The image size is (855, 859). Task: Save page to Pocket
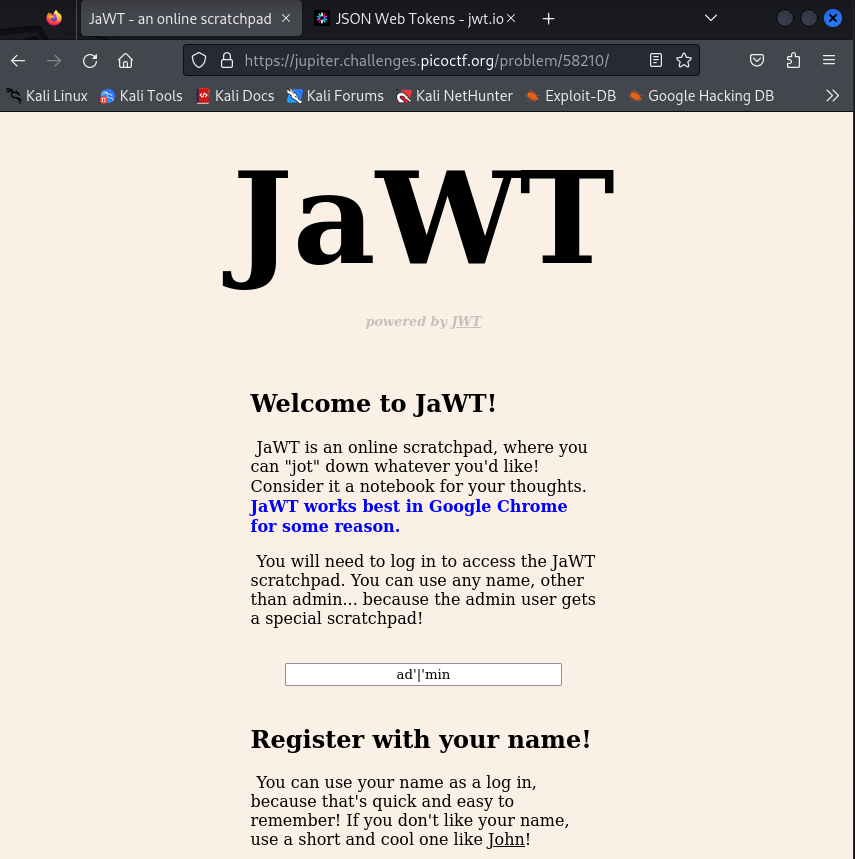757,60
